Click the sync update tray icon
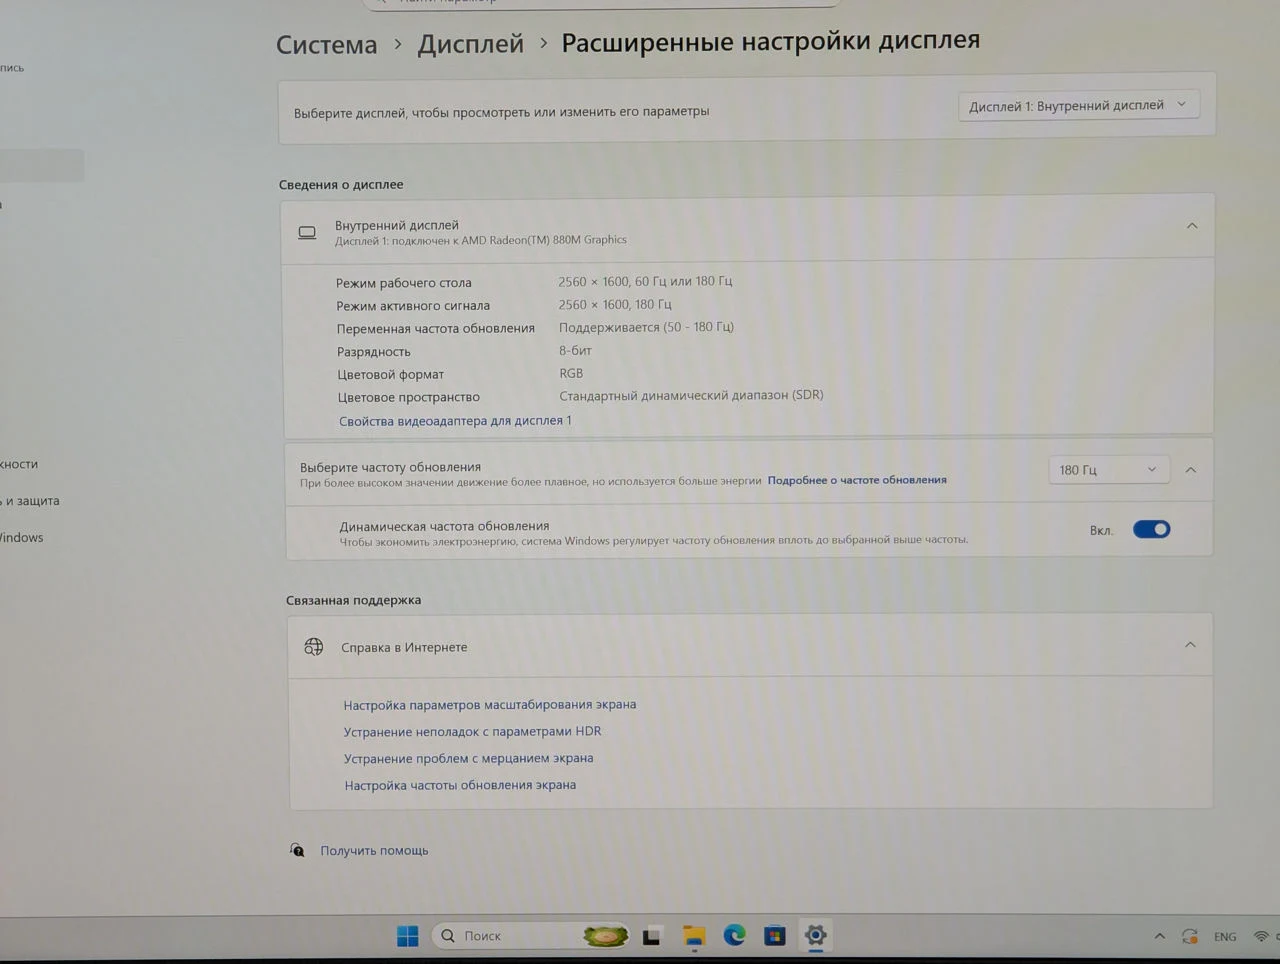Viewport: 1280px width, 964px height. tap(1190, 937)
